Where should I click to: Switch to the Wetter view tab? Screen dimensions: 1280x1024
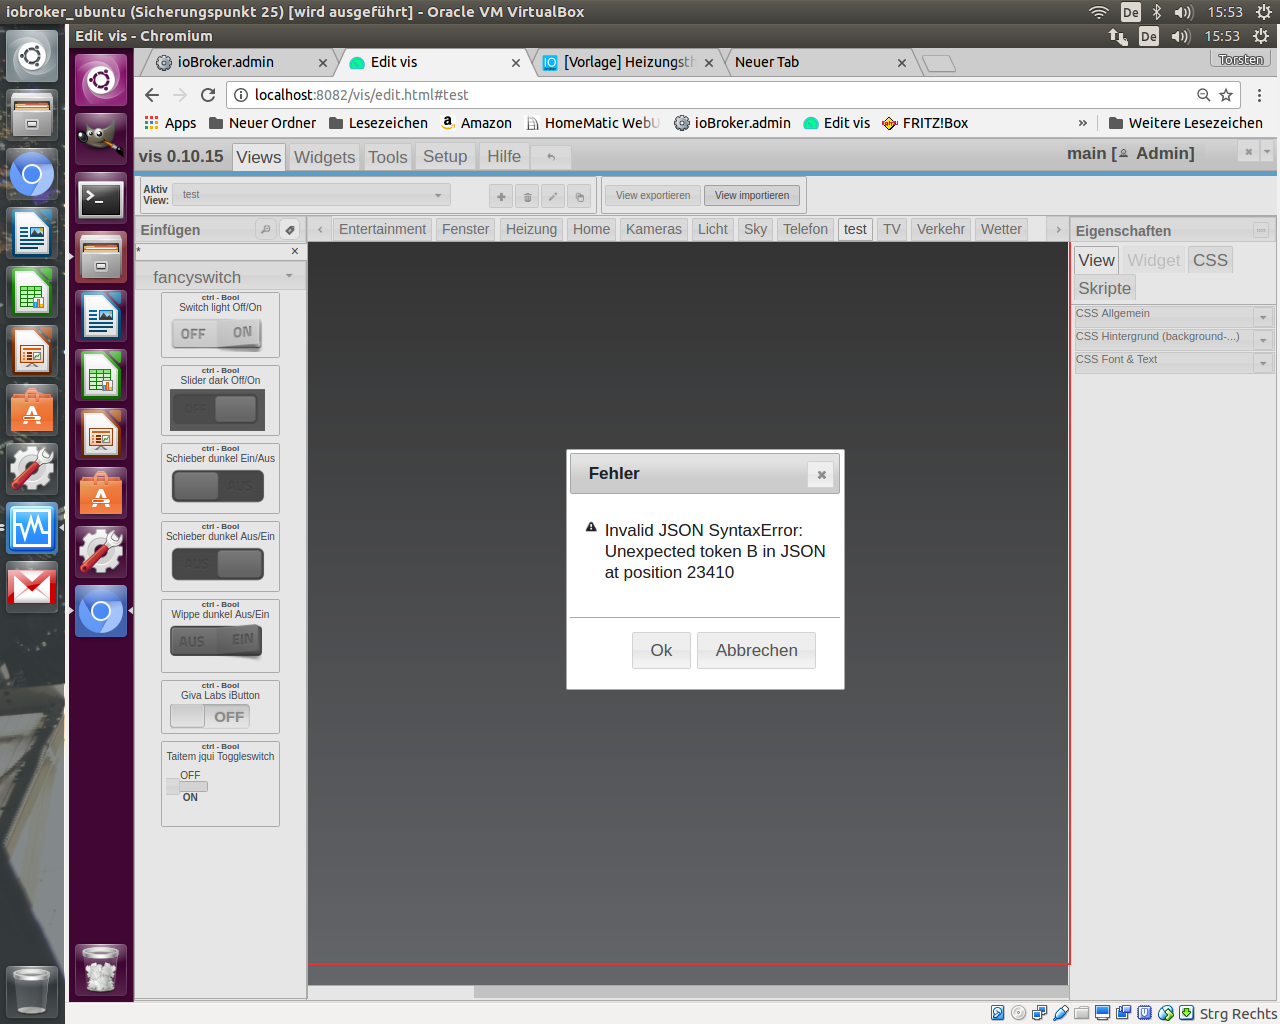click(1001, 229)
